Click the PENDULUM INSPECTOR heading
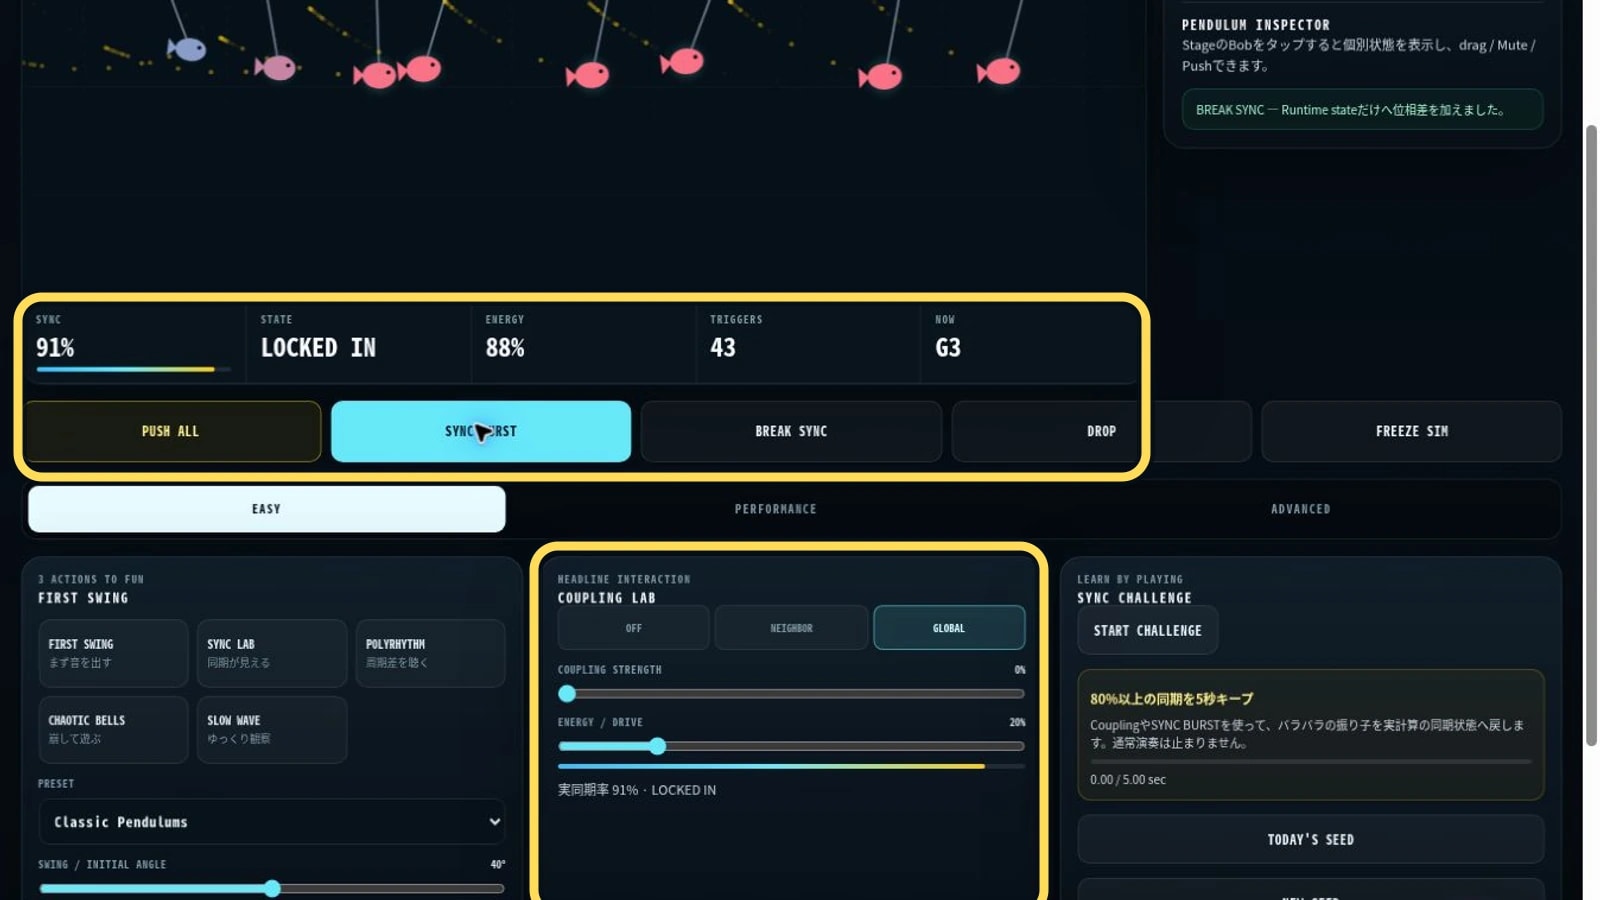 coord(1256,25)
